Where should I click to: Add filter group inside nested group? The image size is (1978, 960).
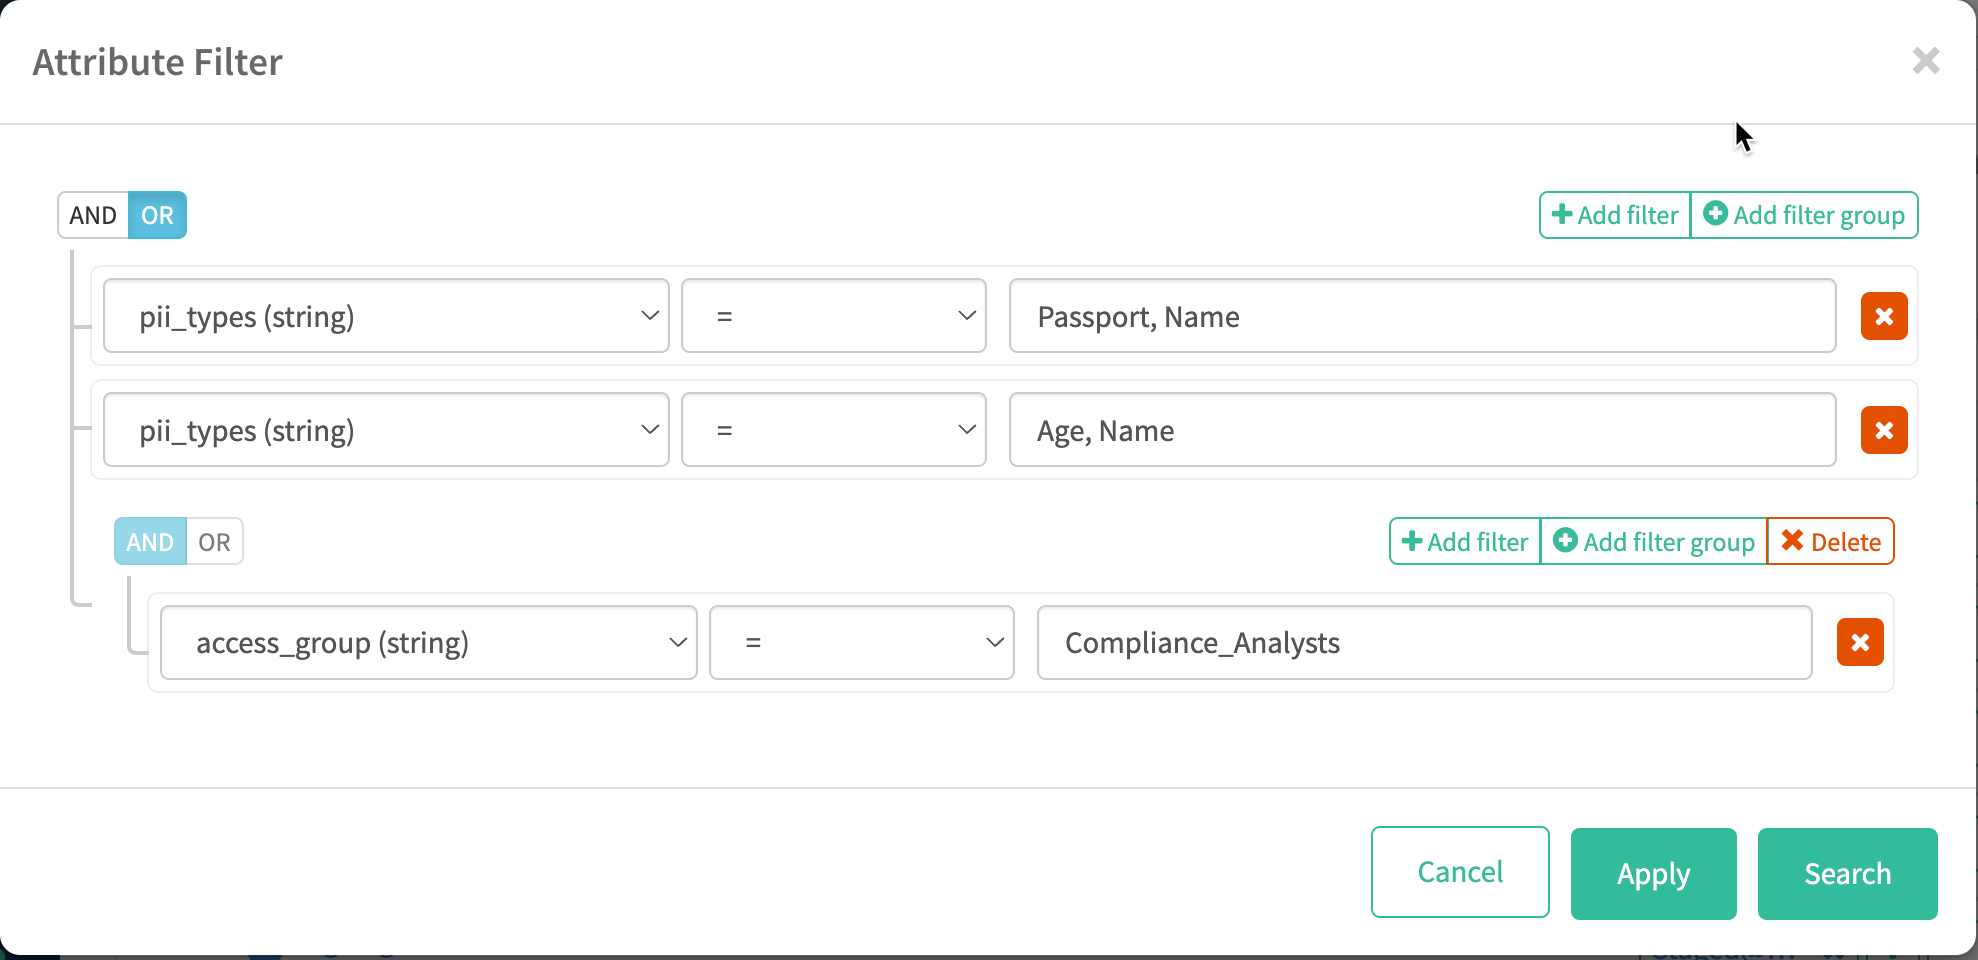point(1653,541)
